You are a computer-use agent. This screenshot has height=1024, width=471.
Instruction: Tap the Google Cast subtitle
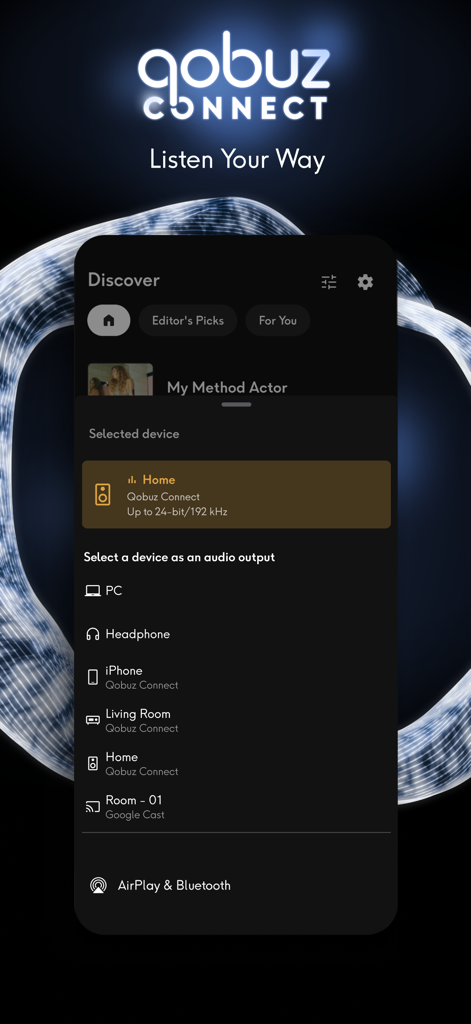[x=135, y=815]
